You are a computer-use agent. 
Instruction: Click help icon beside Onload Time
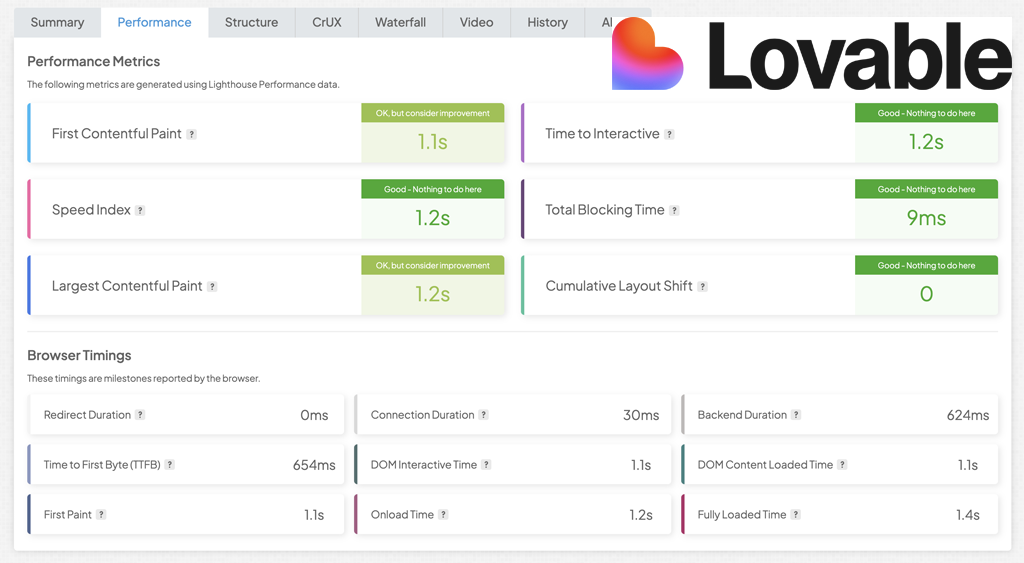[x=443, y=515]
